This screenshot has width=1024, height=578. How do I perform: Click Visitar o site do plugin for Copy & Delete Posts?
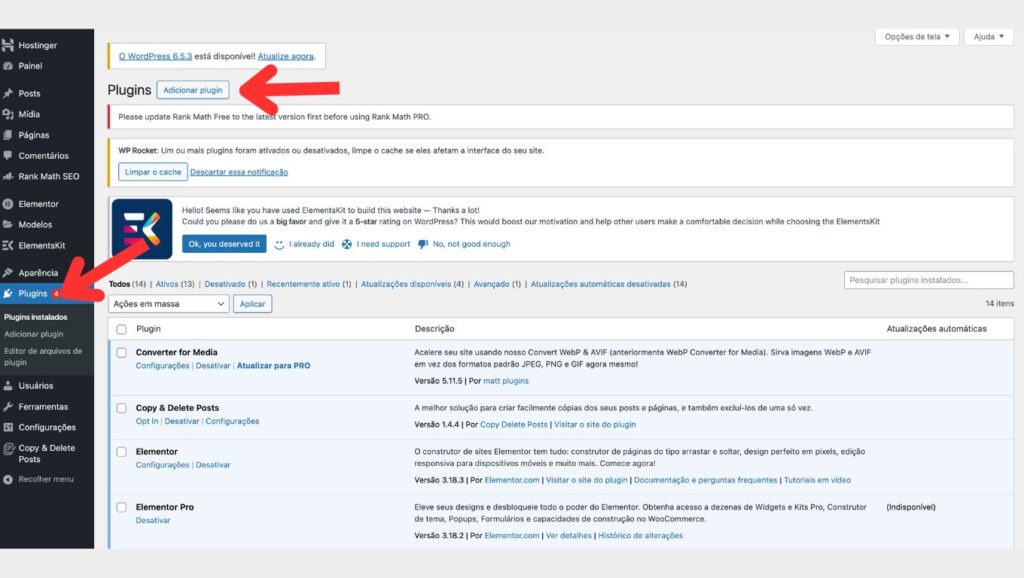(x=595, y=425)
